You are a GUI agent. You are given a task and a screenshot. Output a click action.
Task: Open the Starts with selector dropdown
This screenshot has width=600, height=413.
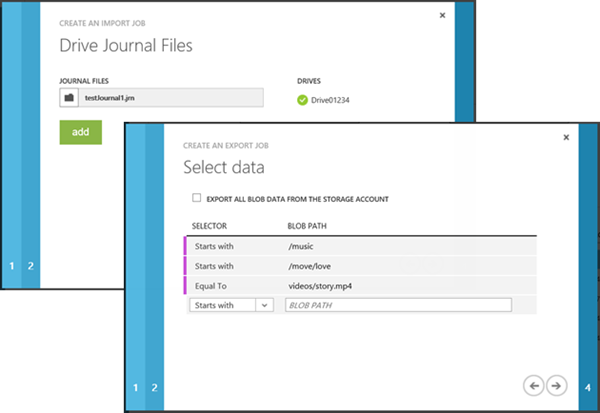(222, 305)
